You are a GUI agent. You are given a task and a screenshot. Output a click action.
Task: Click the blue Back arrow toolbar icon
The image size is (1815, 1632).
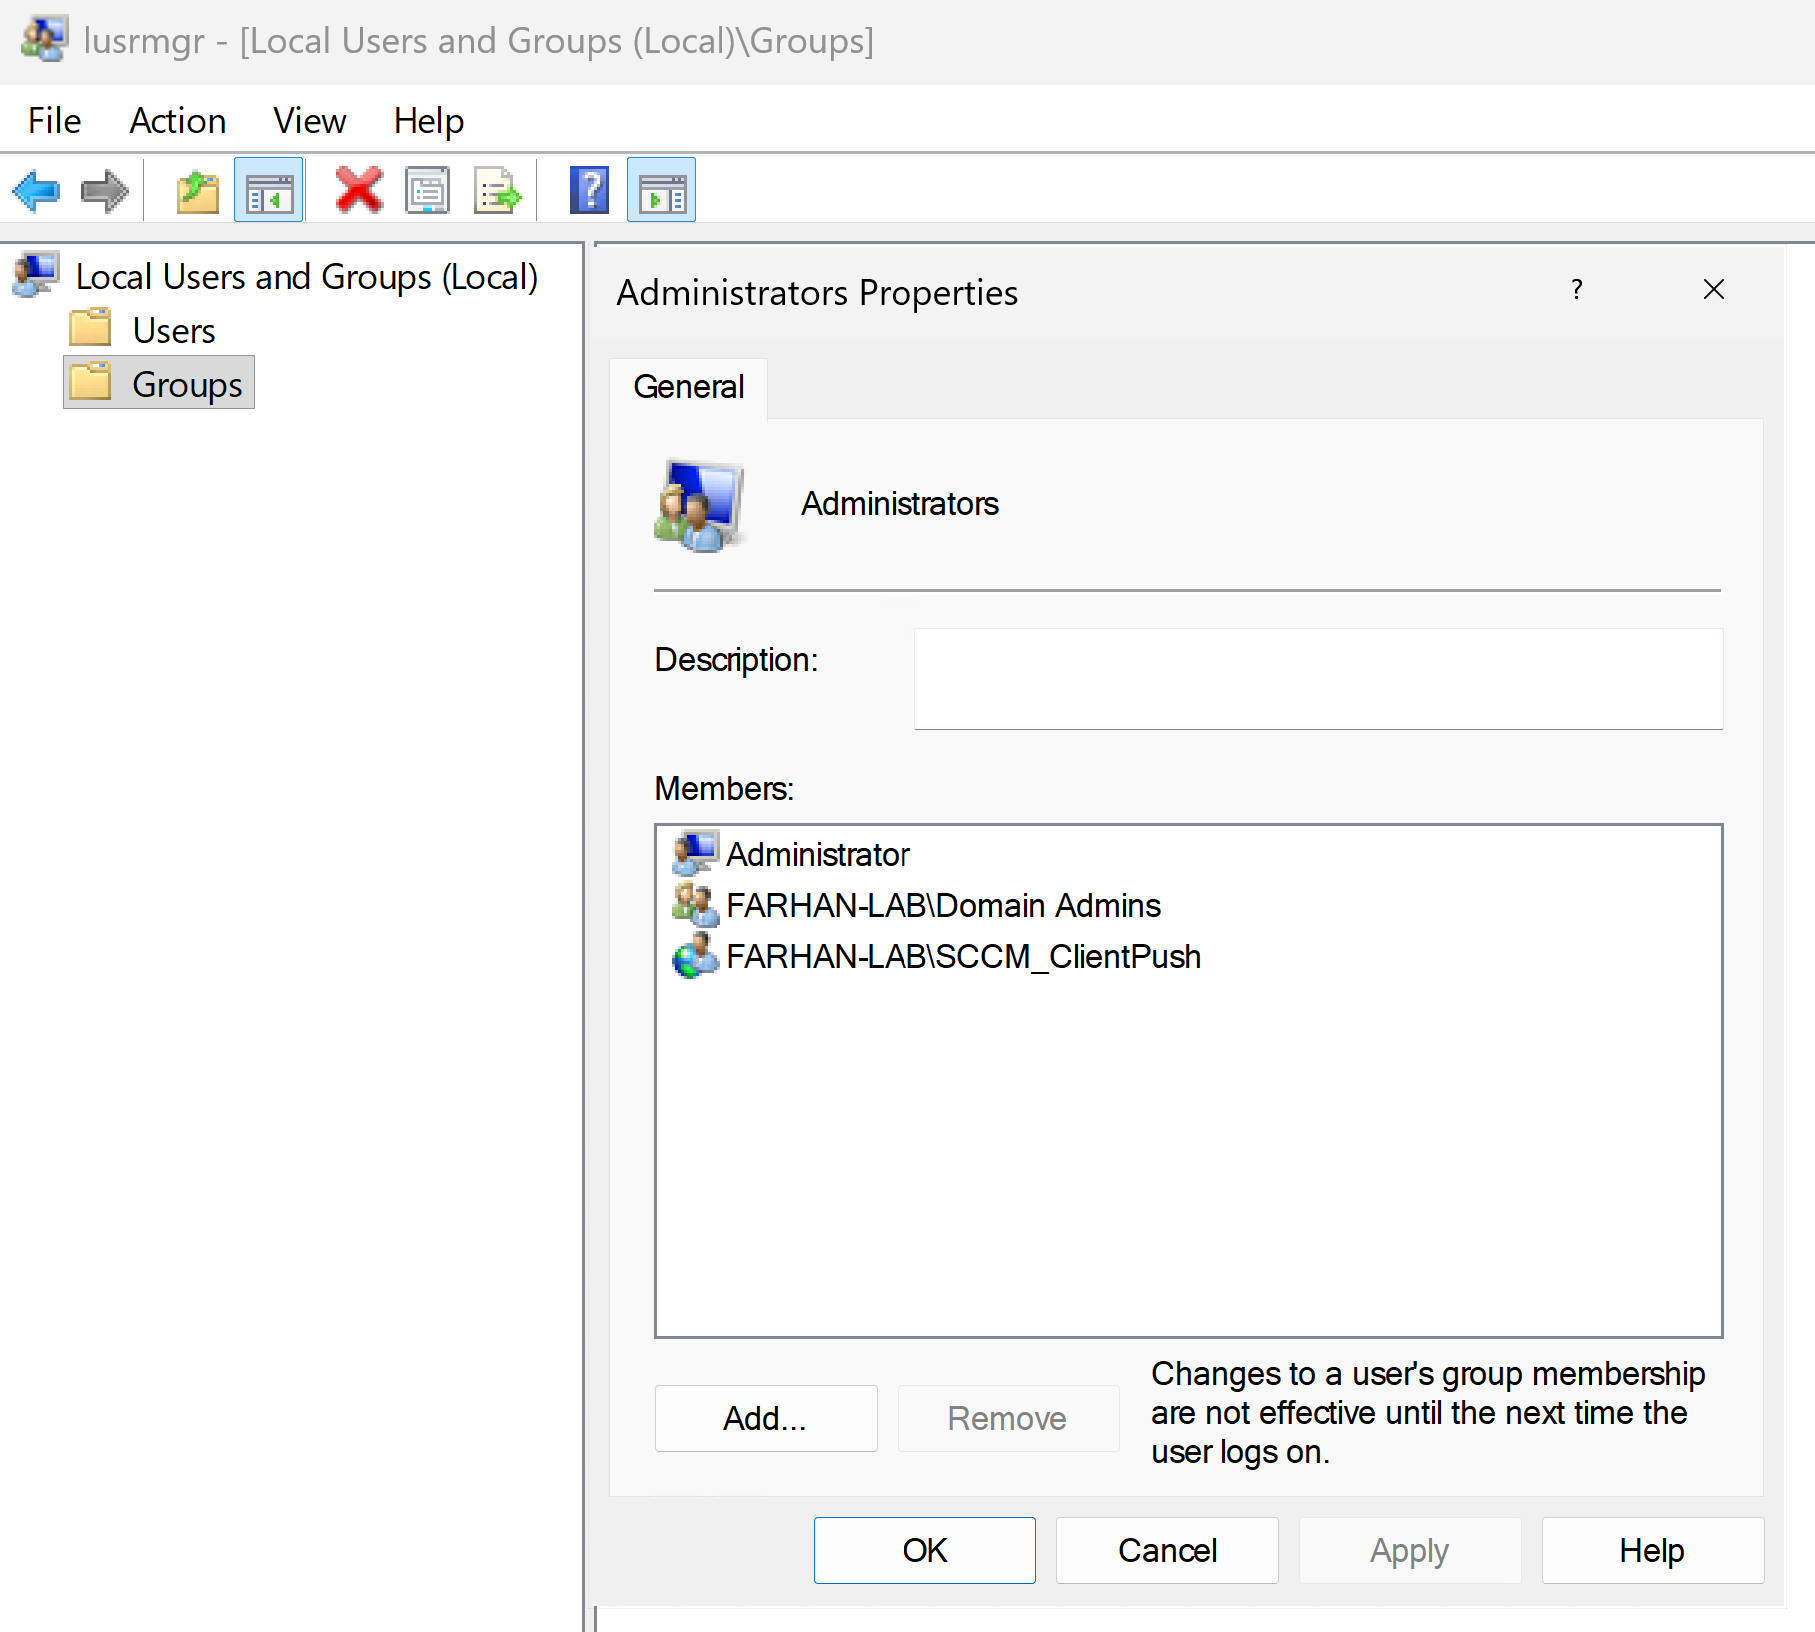coord(37,190)
